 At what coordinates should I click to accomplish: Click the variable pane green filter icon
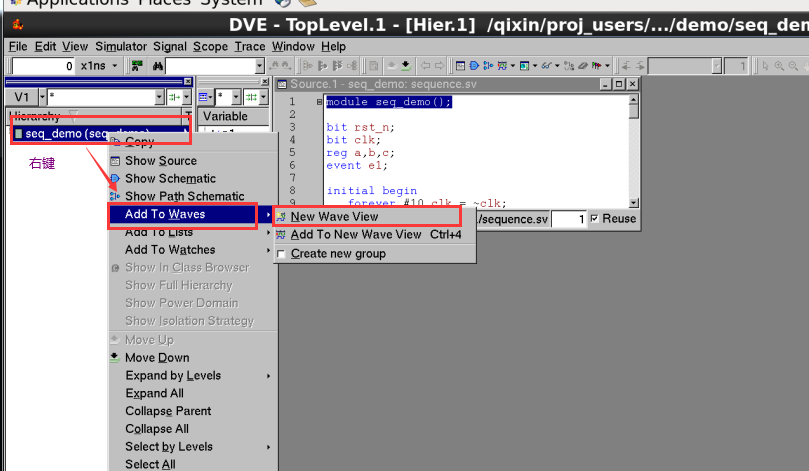pos(251,97)
